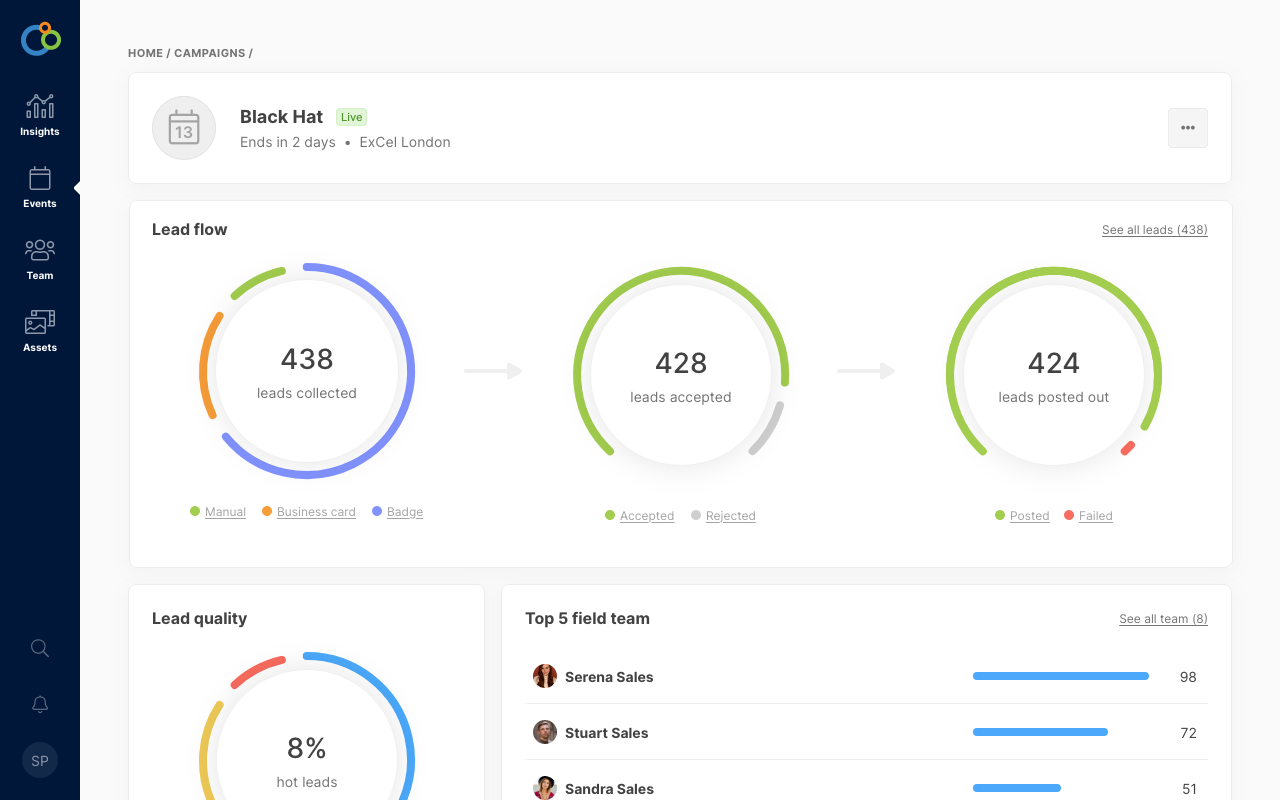
Task: Open the Accepted leads legend link
Action: [x=647, y=516]
